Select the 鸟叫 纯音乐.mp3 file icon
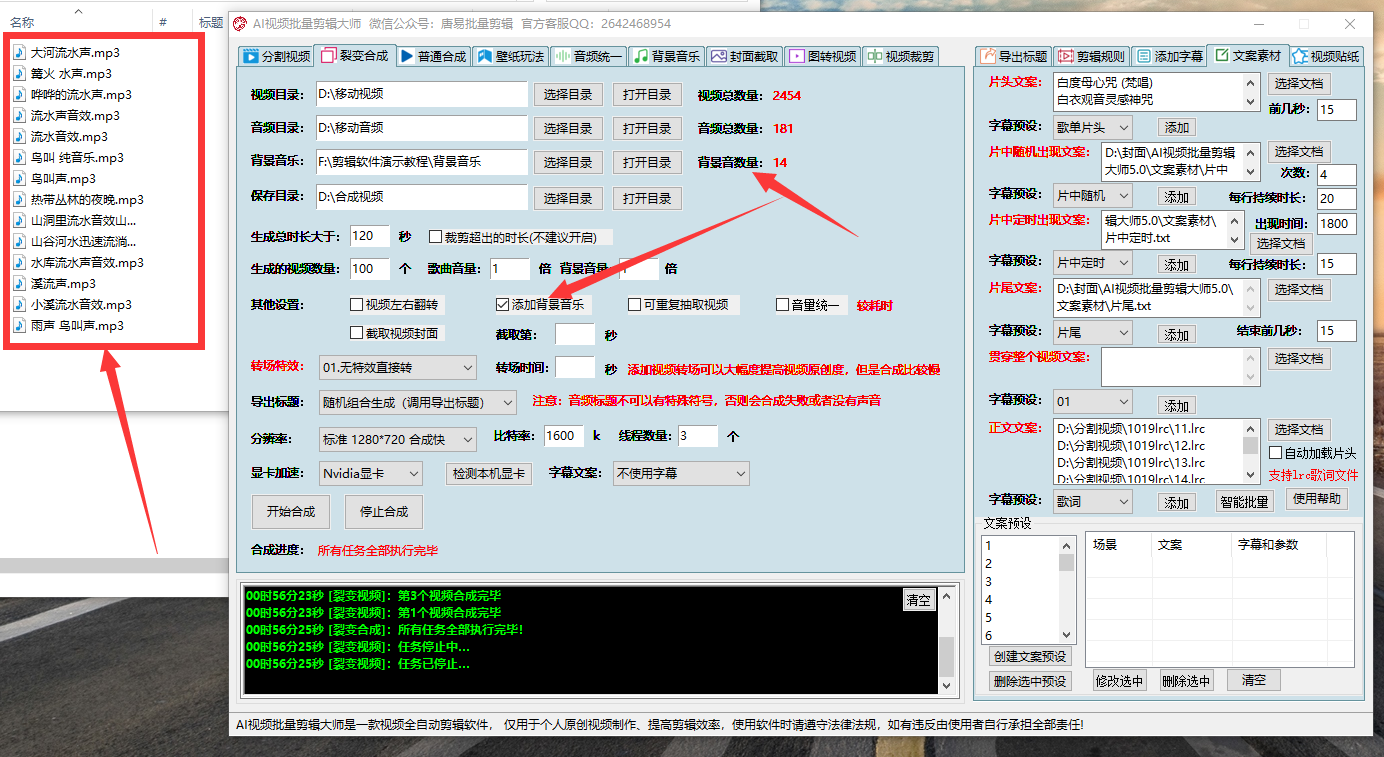This screenshot has width=1384, height=757. (x=19, y=158)
